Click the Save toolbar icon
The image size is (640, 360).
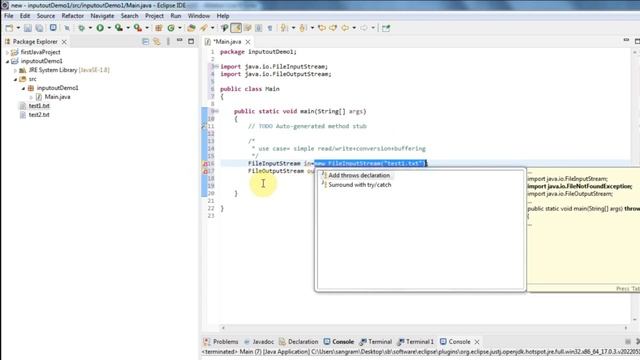[28, 28]
